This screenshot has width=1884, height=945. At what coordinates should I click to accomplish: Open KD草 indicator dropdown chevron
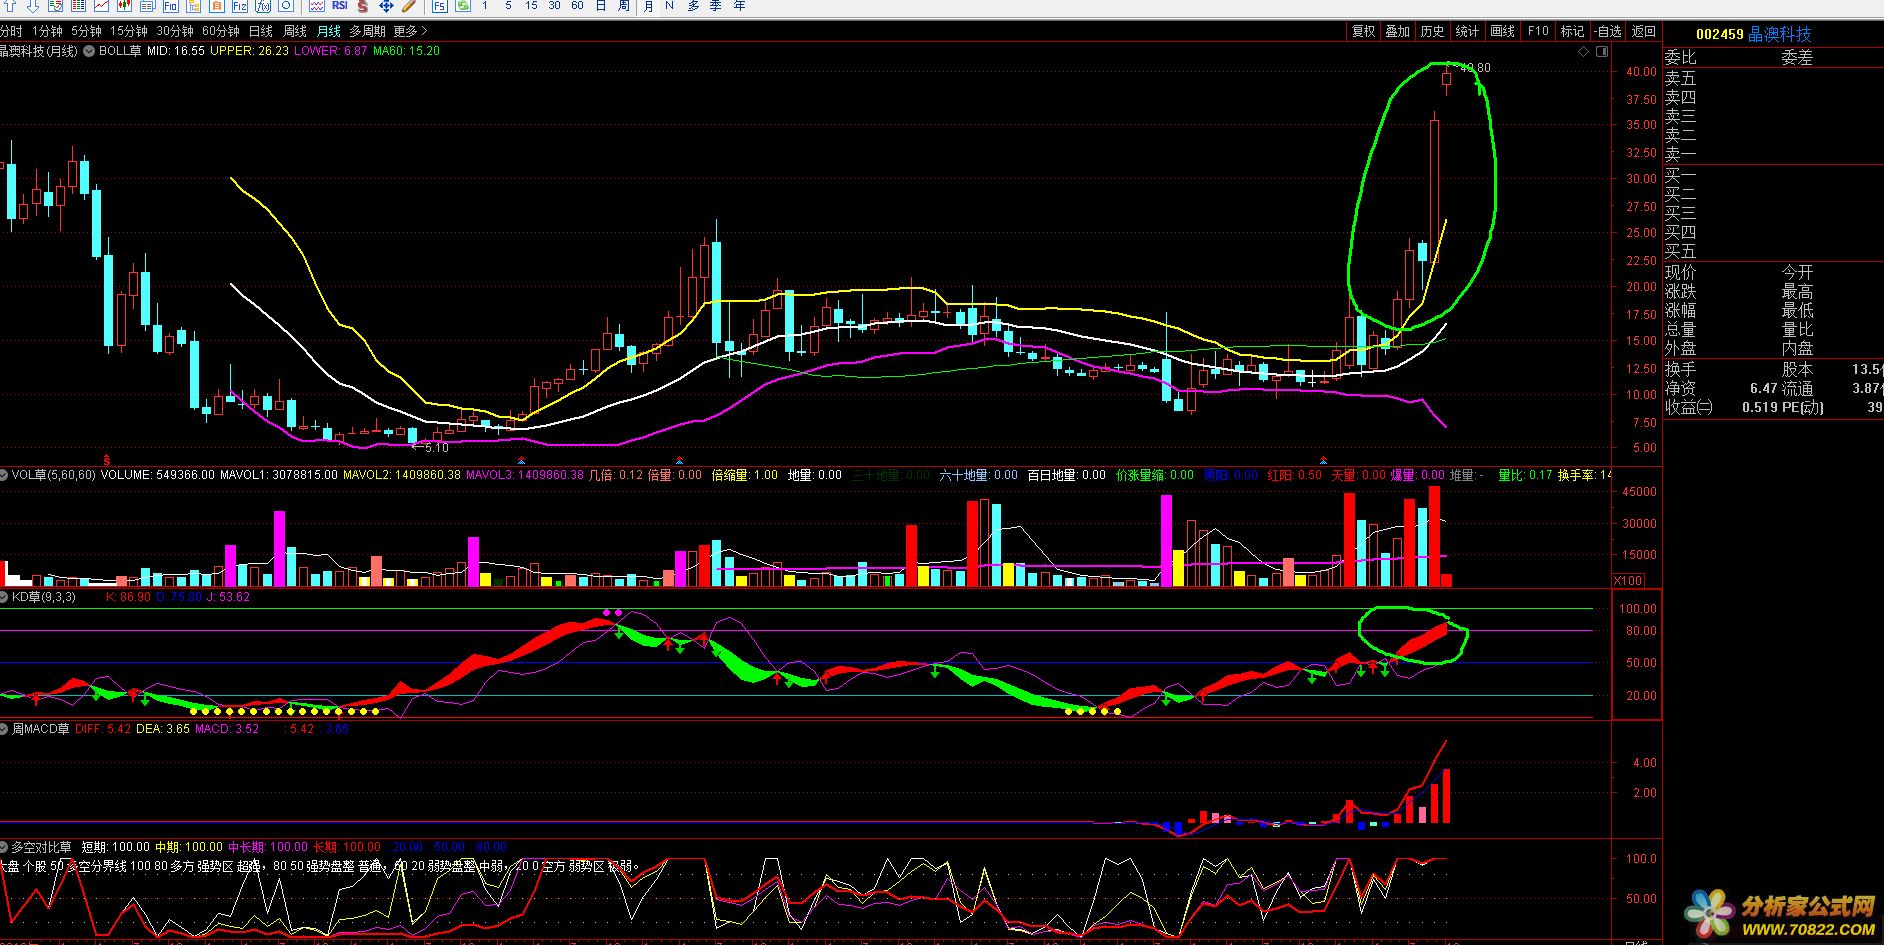5,597
